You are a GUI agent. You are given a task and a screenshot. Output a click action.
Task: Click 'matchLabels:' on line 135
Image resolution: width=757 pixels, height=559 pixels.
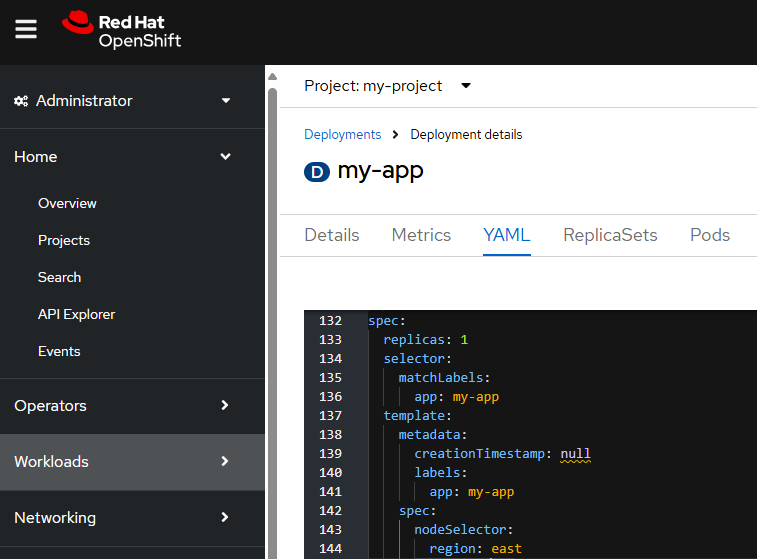point(444,377)
